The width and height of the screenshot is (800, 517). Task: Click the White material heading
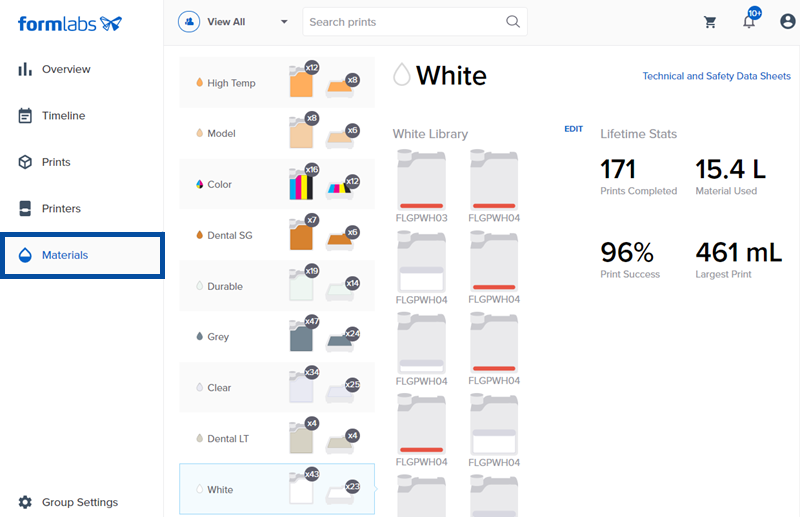[x=451, y=76]
